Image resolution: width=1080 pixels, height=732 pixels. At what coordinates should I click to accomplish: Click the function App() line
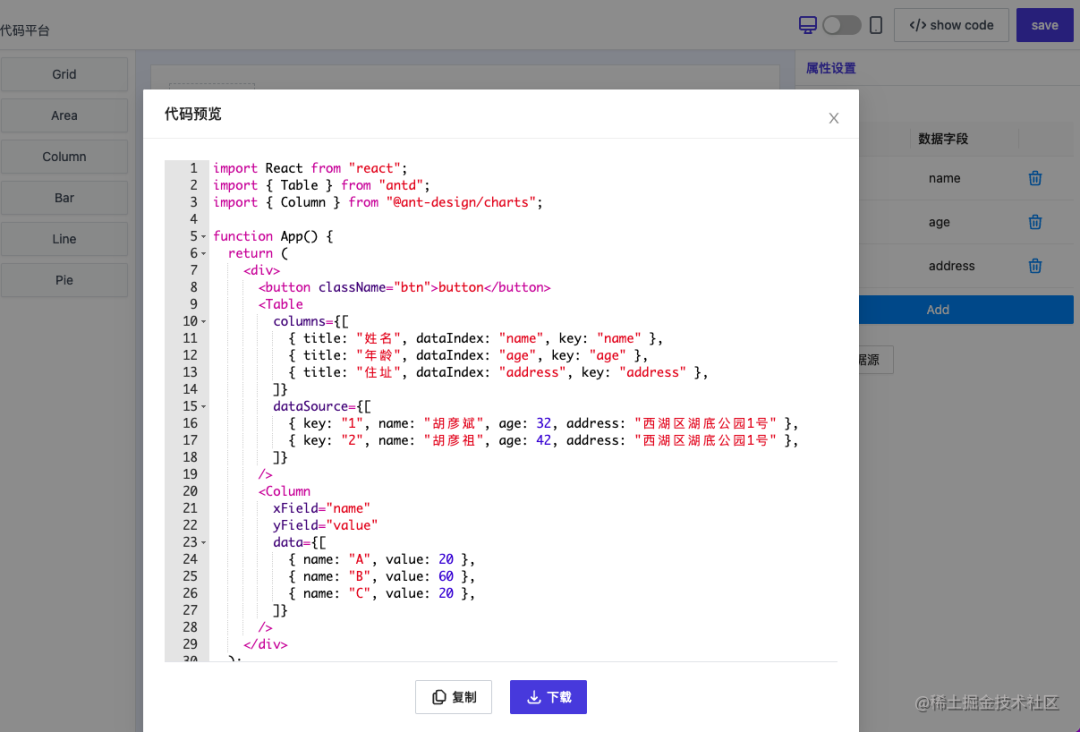pyautogui.click(x=273, y=236)
